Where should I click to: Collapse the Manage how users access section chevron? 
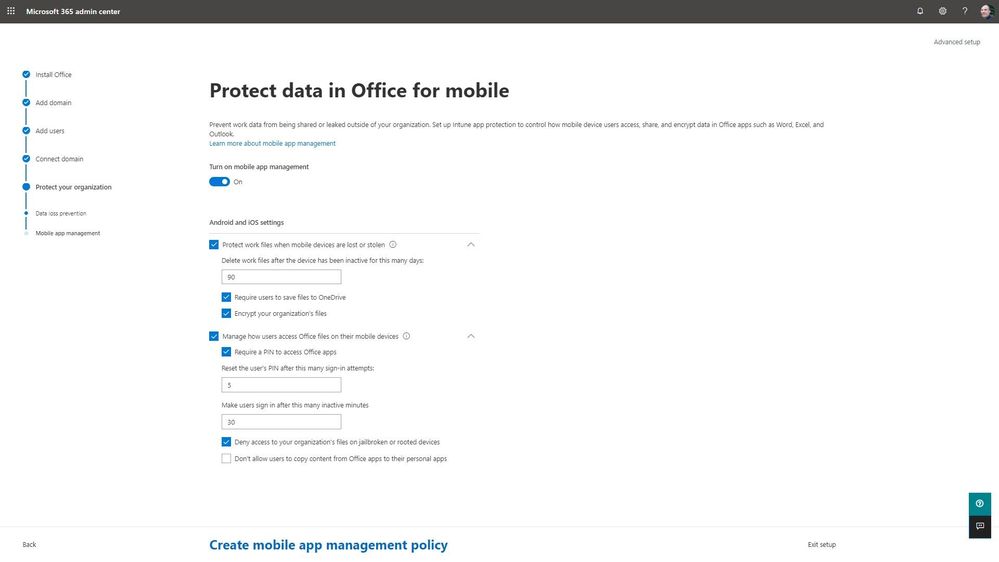point(471,337)
